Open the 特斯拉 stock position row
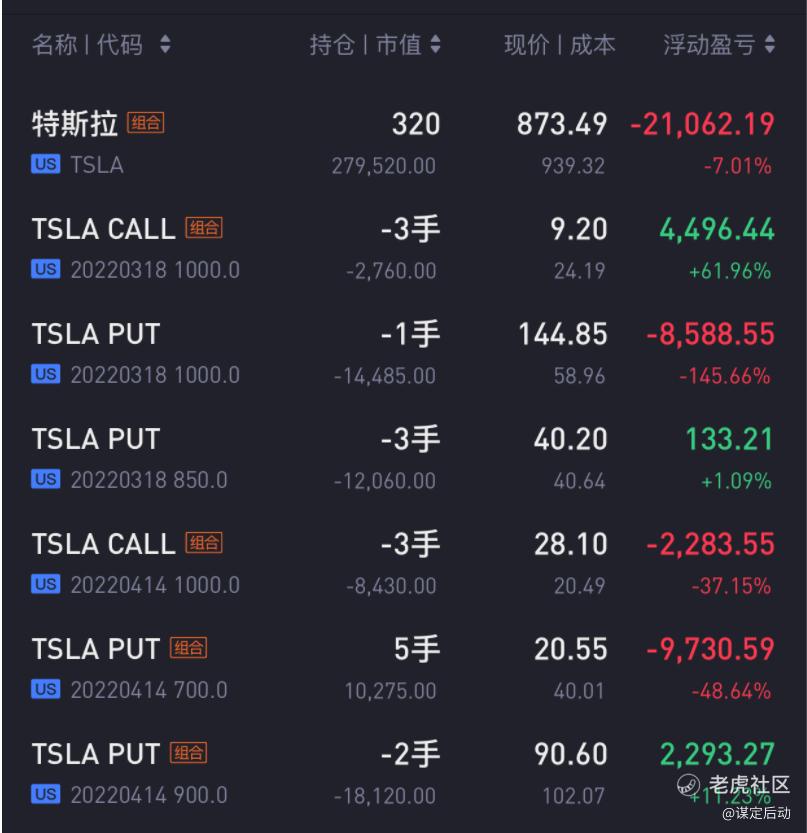The image size is (807, 833). (x=403, y=143)
